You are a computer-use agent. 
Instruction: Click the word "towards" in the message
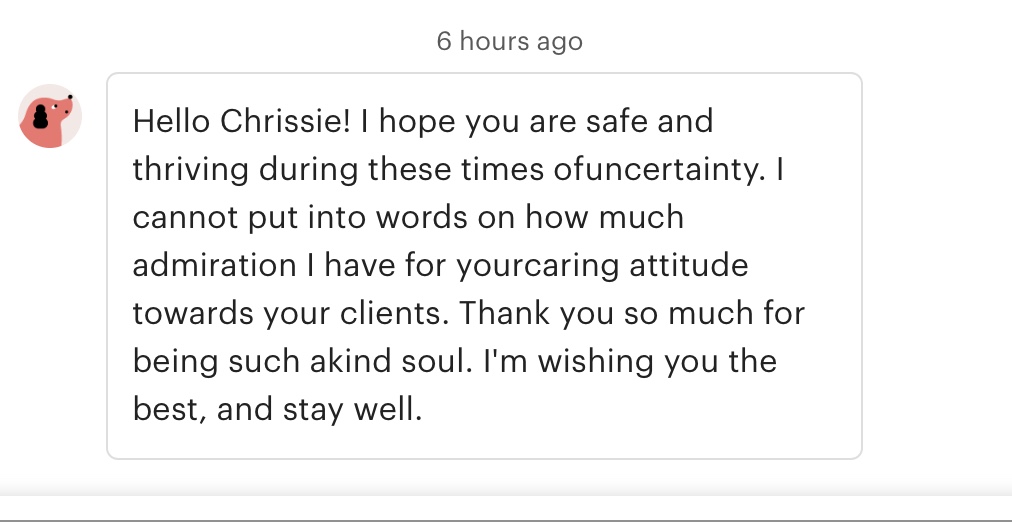point(193,314)
